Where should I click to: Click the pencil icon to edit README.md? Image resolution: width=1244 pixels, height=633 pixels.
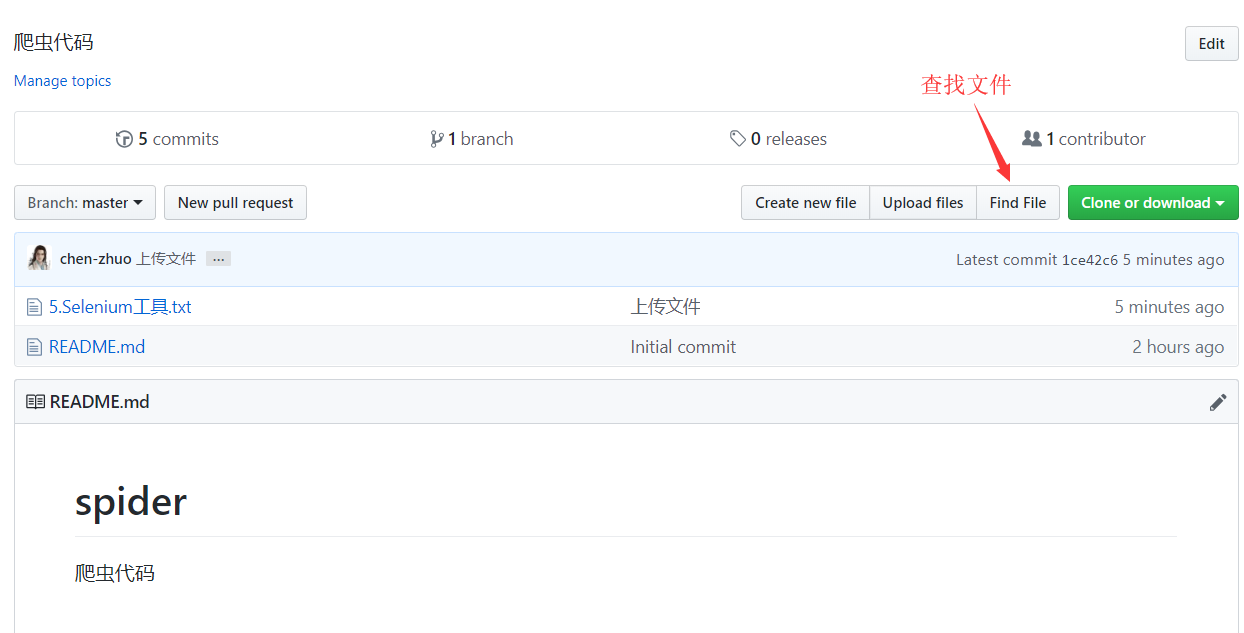pyautogui.click(x=1217, y=402)
